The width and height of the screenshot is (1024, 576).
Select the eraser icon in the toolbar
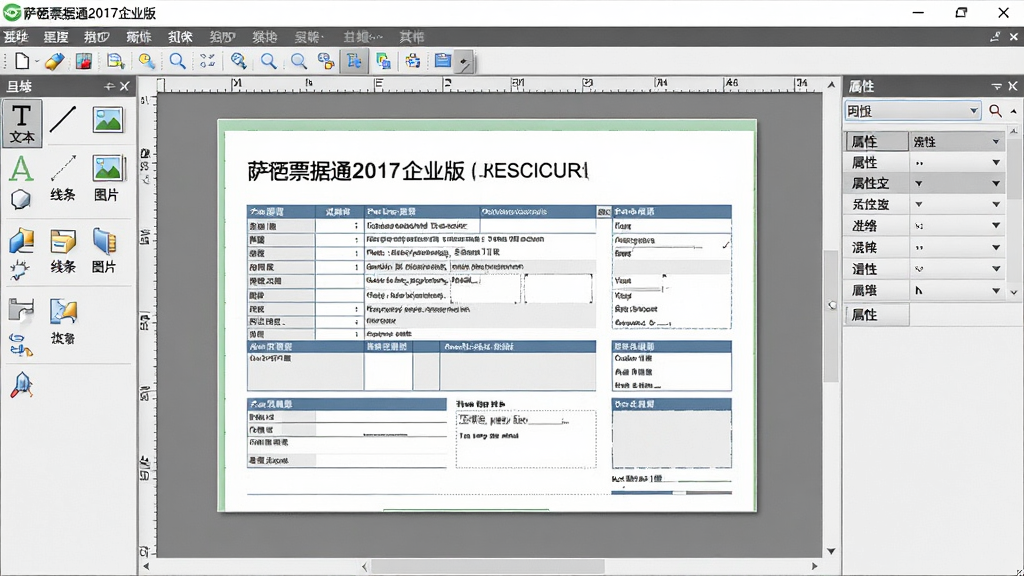coord(54,61)
